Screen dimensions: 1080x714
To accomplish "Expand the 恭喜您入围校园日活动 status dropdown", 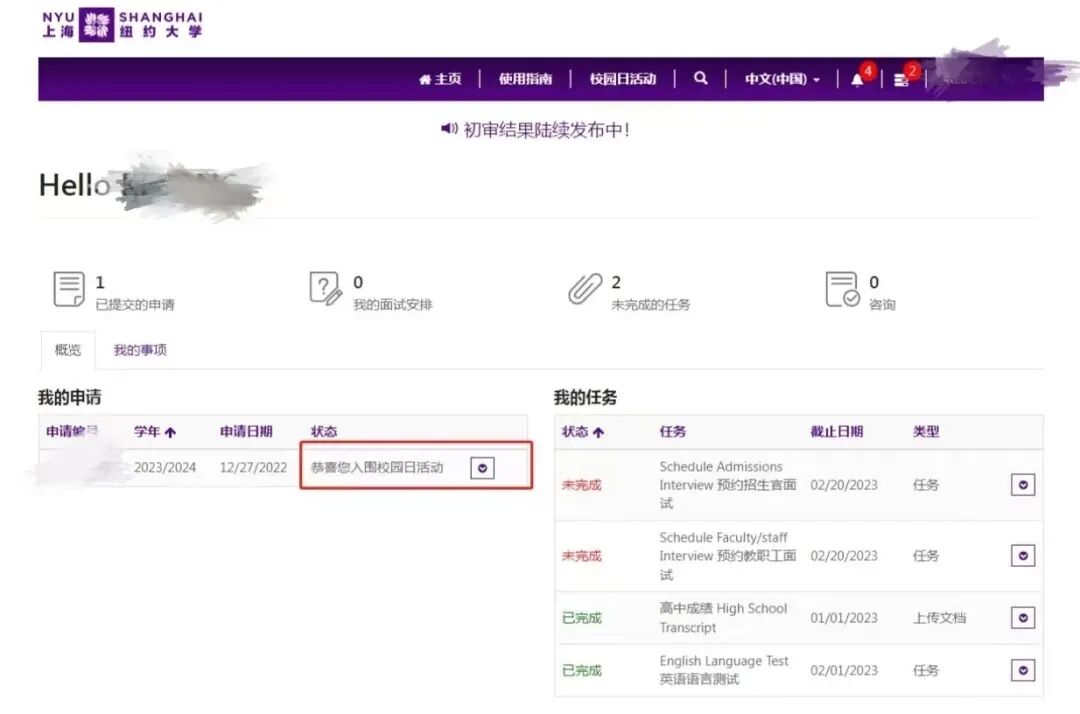I will tap(483, 467).
